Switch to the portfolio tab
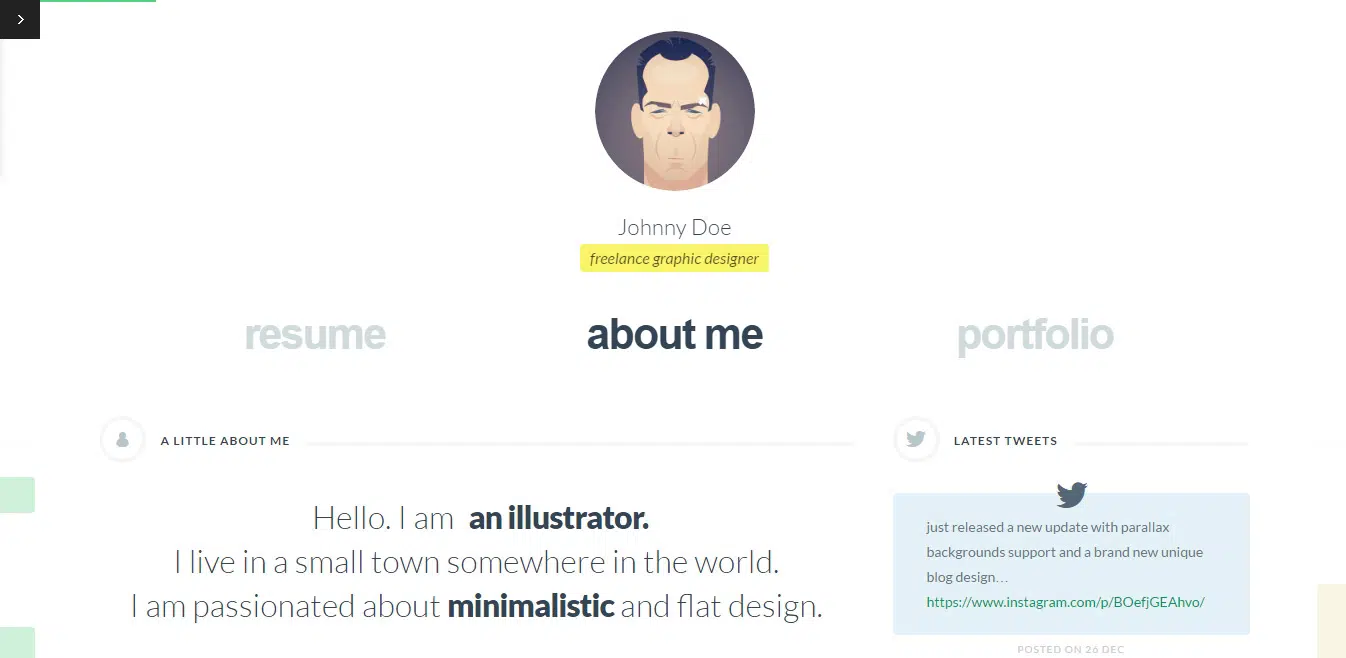 coord(1035,335)
